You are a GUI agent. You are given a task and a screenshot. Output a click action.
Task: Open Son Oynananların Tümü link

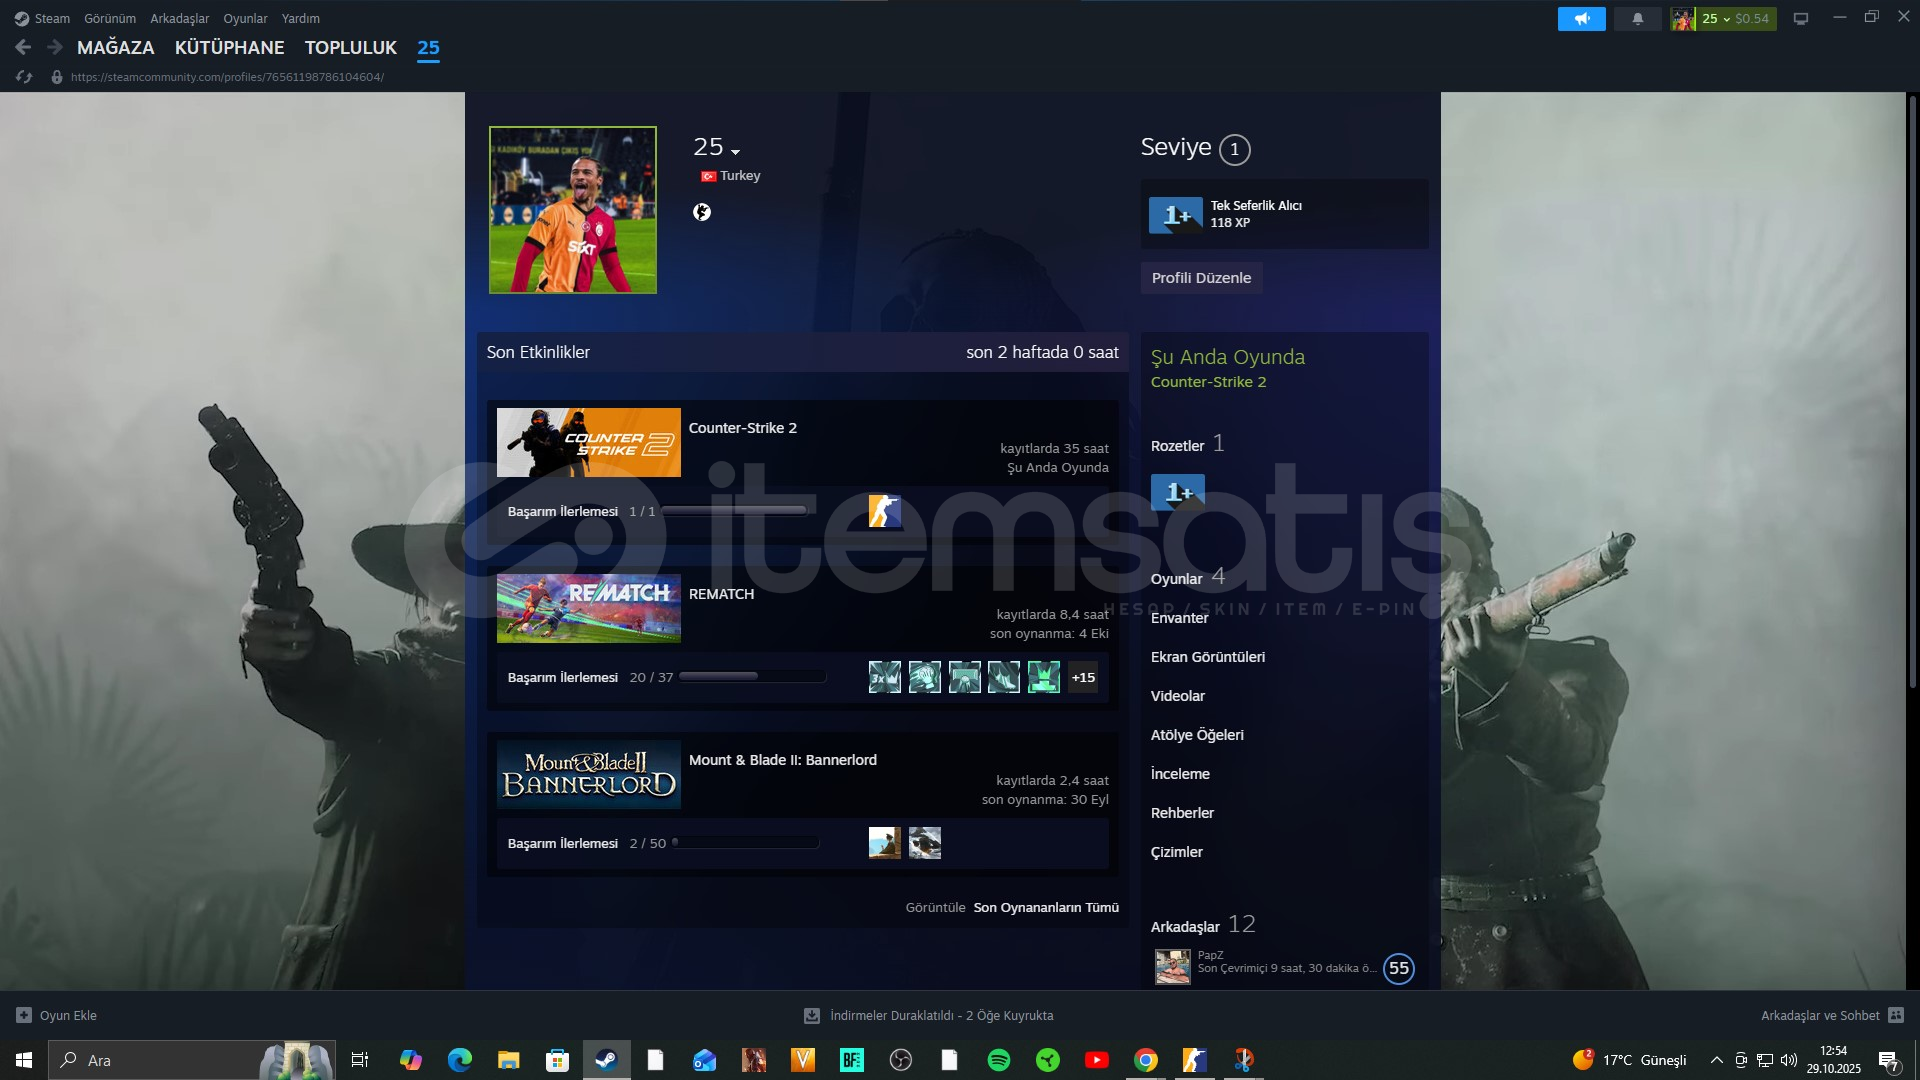[x=1046, y=907]
